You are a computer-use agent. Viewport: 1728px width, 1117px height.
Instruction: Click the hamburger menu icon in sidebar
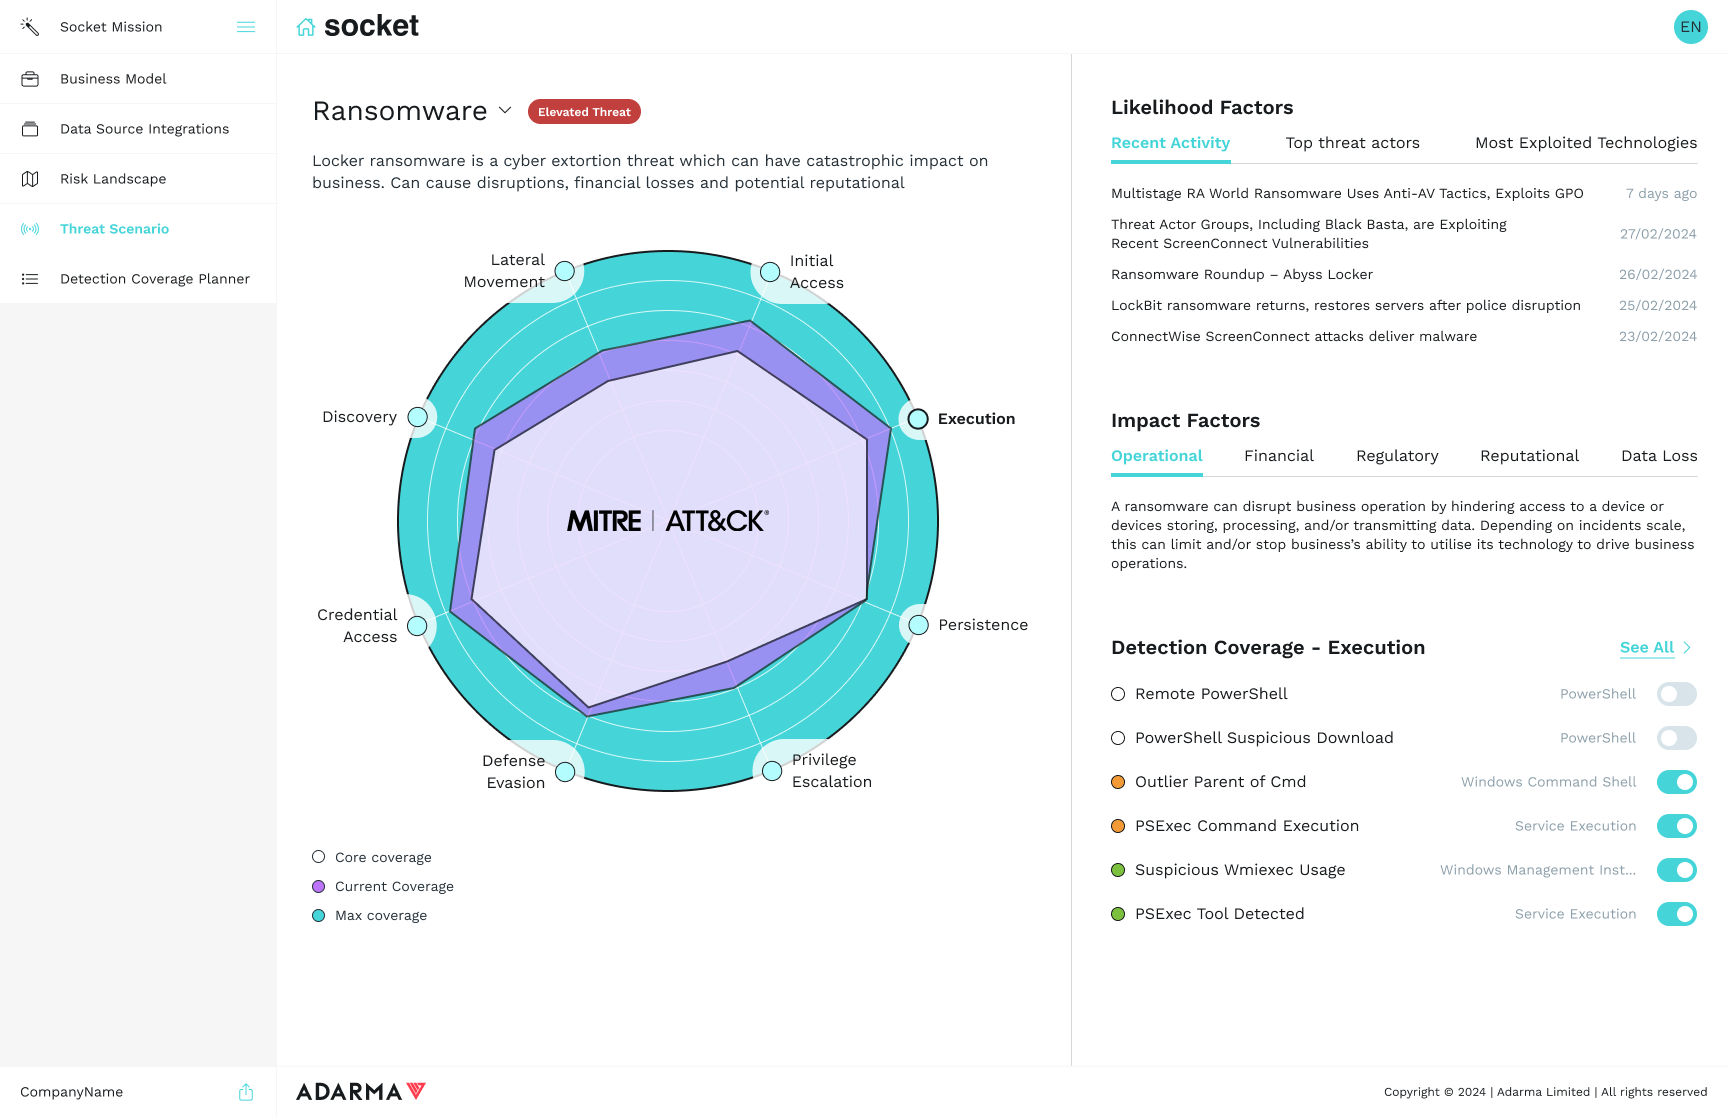246,27
